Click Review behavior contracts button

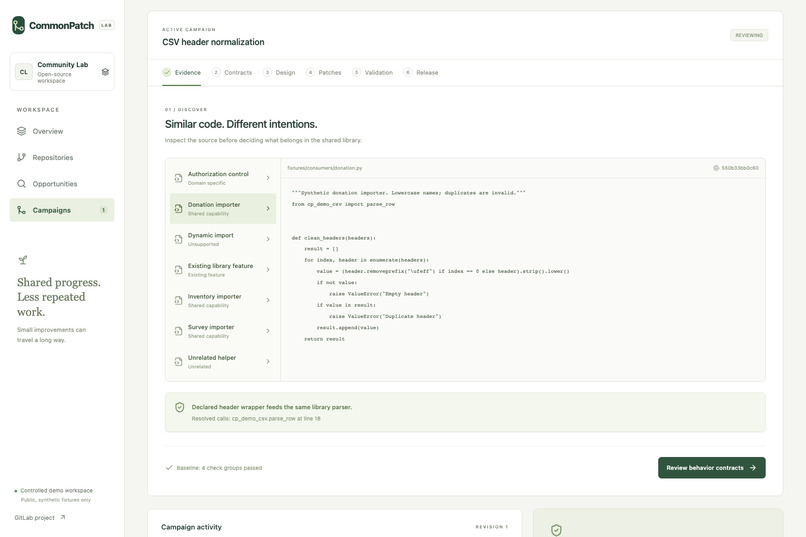tap(711, 468)
